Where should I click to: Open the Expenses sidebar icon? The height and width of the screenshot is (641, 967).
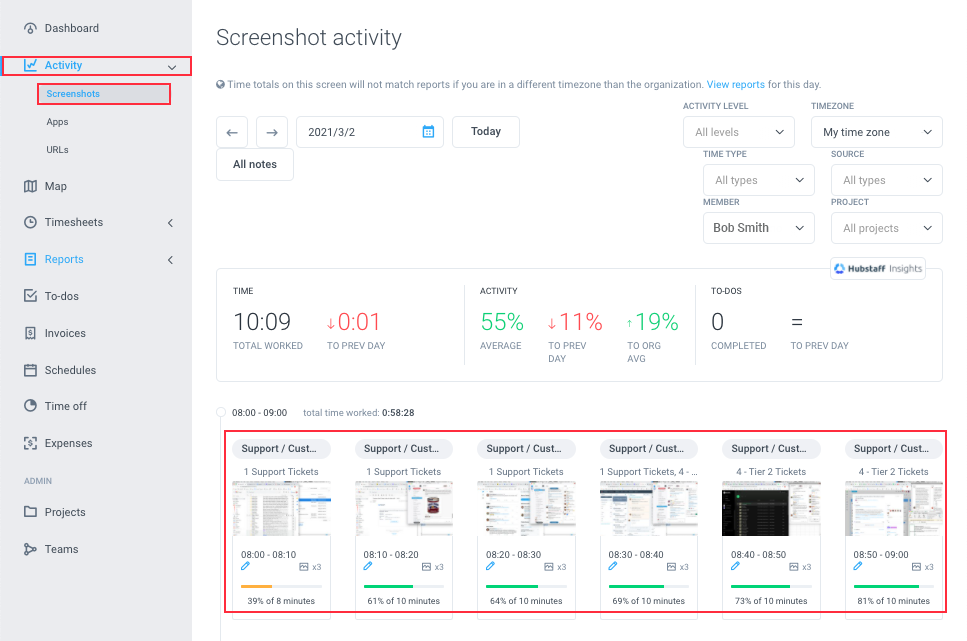tap(30, 443)
